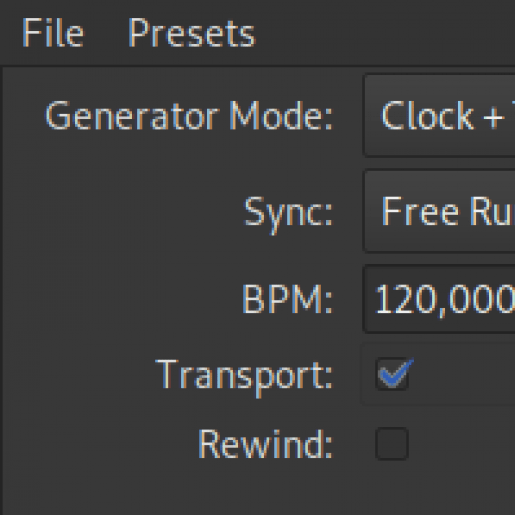Disable transport via its checked box
The height and width of the screenshot is (515, 515).
[x=392, y=374]
